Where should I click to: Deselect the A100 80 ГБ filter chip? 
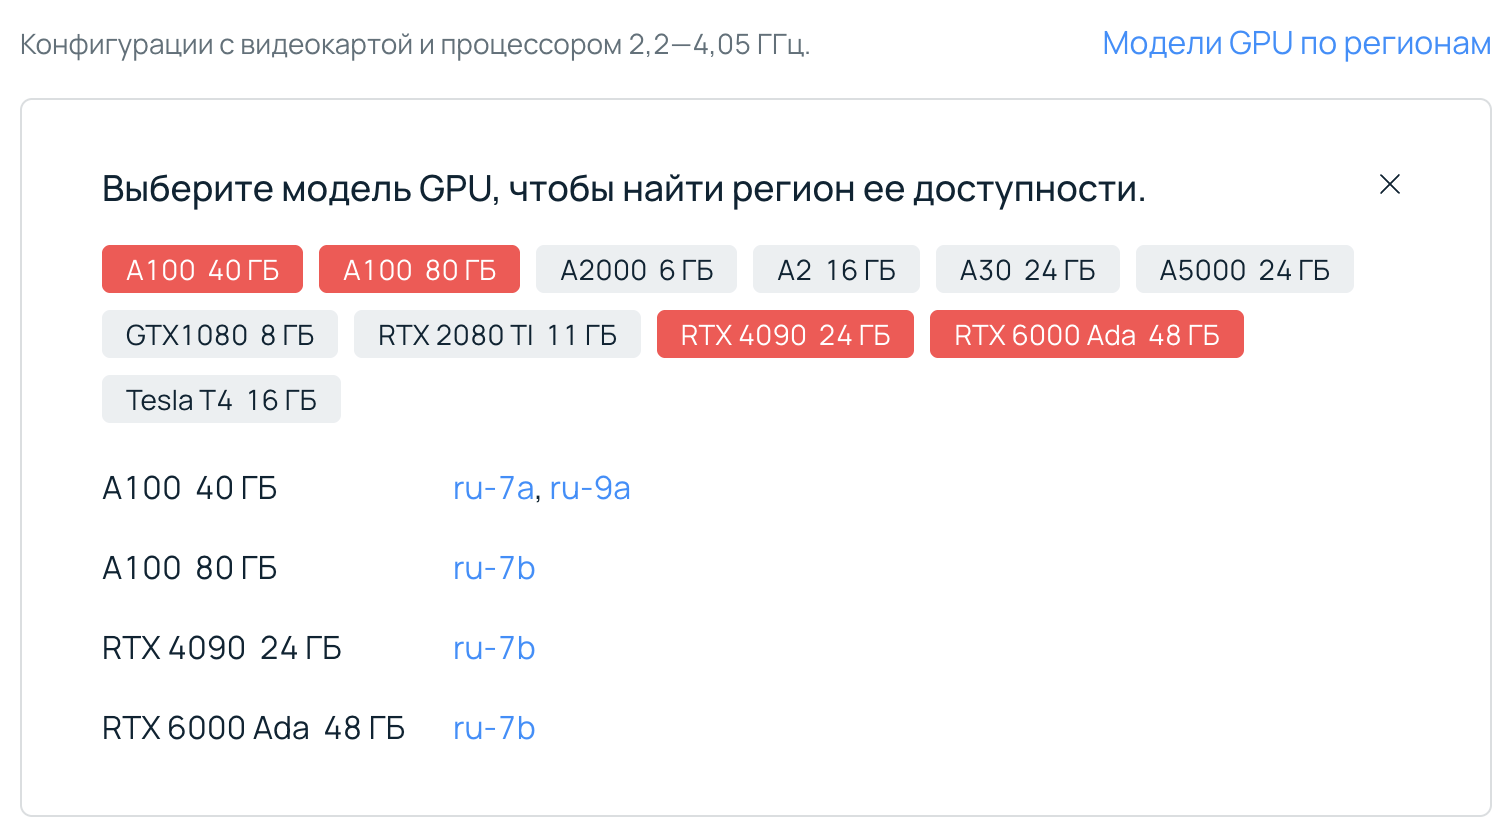pyautogui.click(x=419, y=270)
